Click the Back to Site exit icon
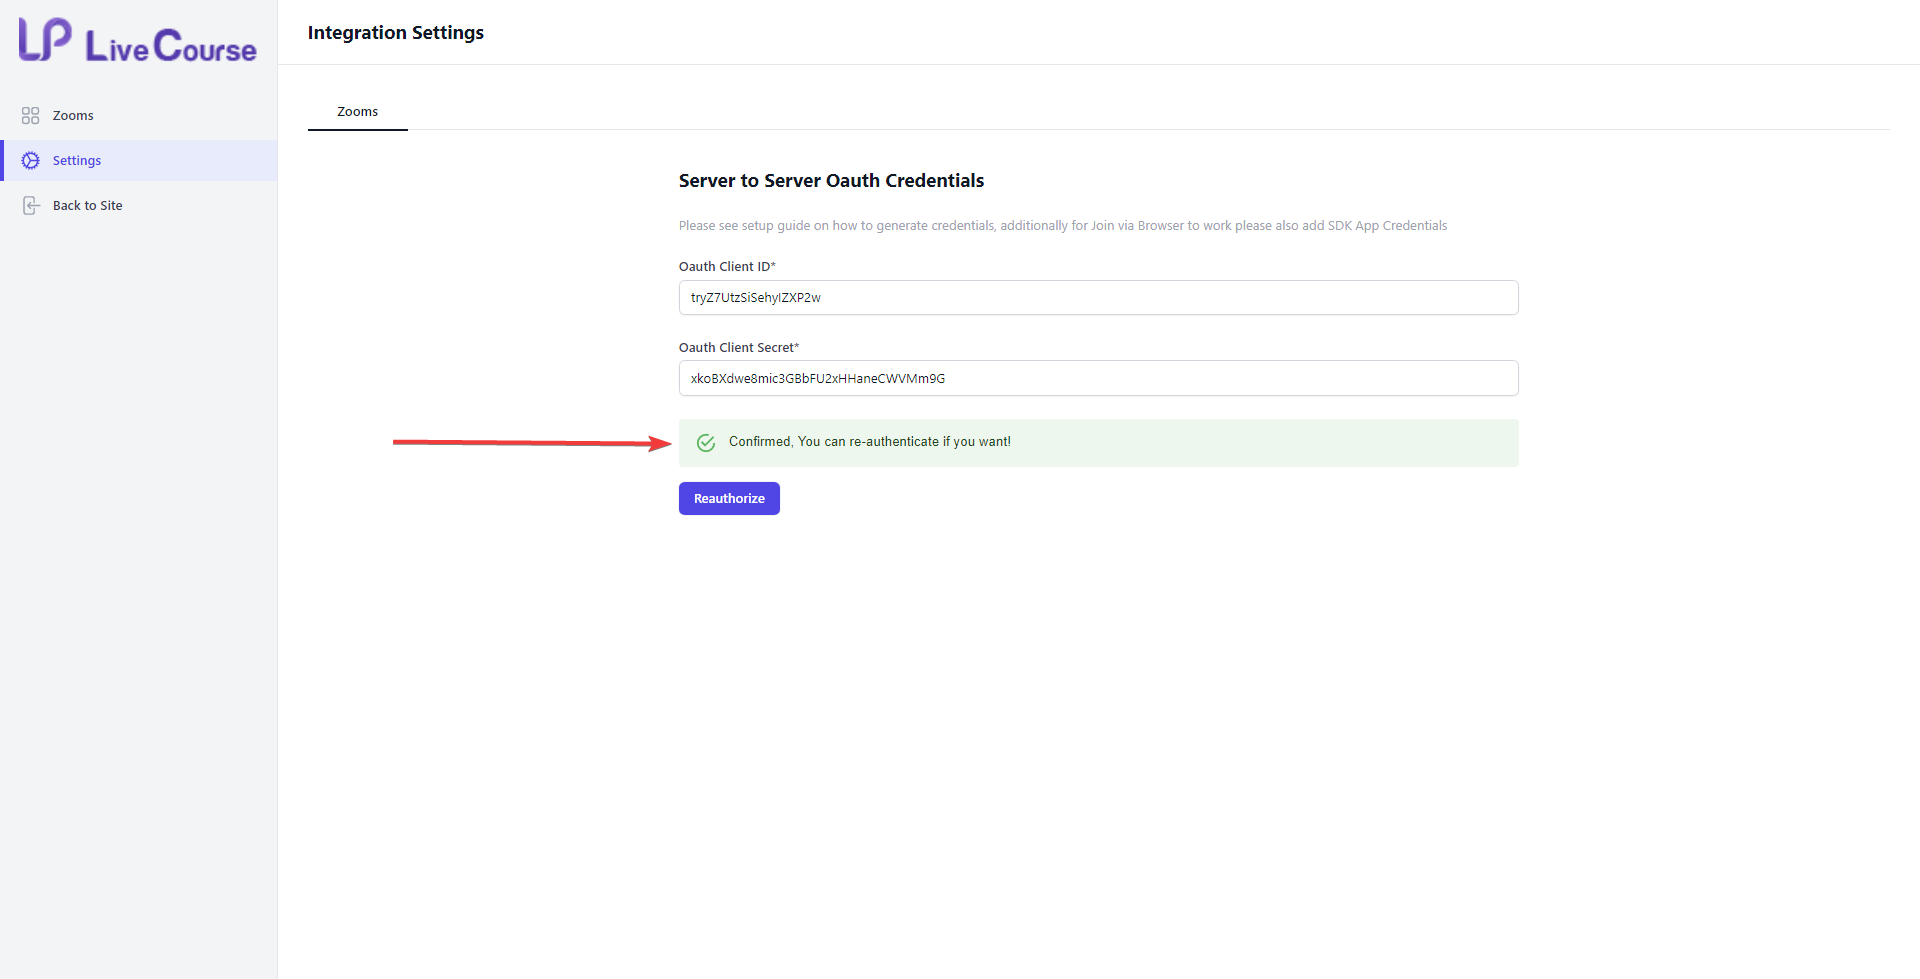 [31, 206]
